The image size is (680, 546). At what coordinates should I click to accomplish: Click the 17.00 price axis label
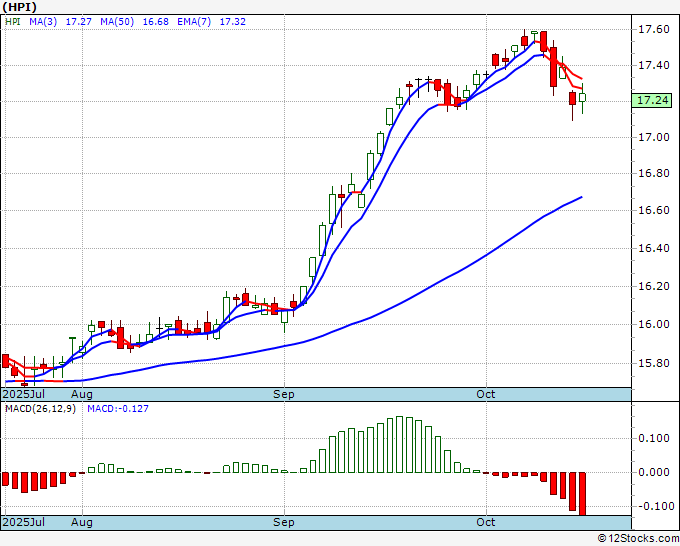[x=654, y=137]
